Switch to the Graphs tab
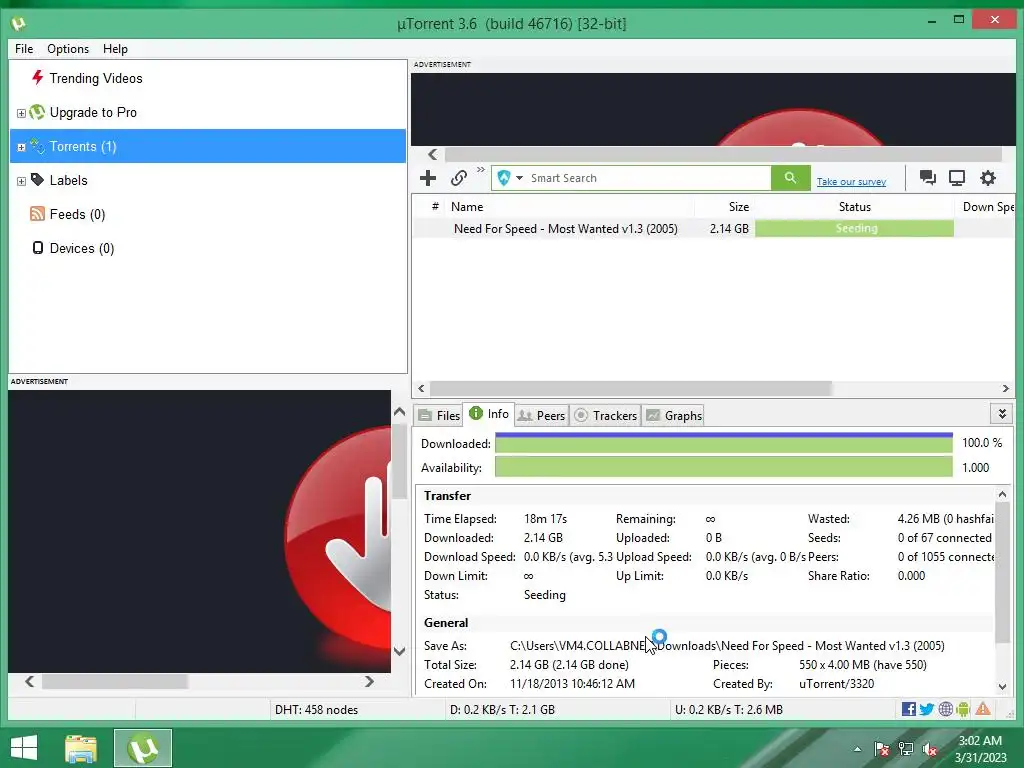Screen dimensions: 1024x768 click(x=674, y=415)
